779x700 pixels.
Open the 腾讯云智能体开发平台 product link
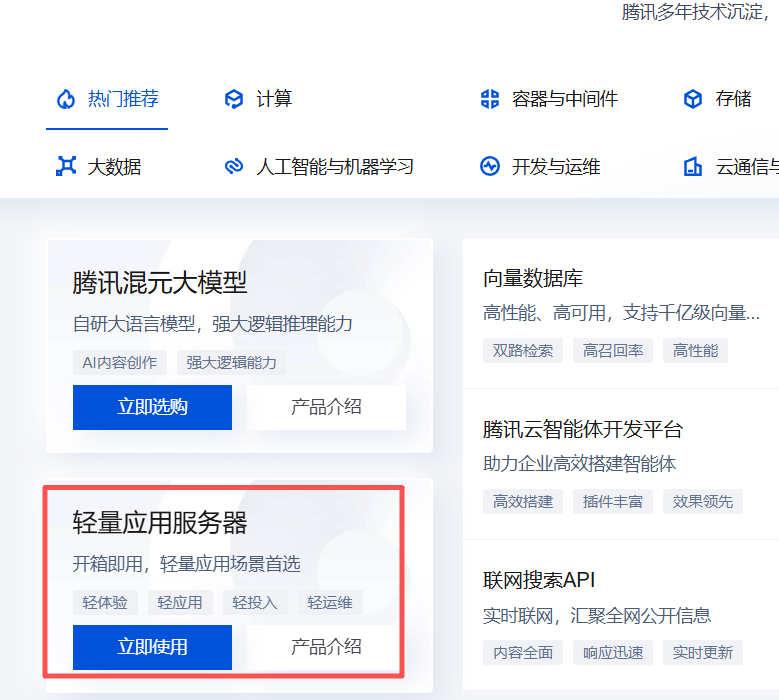click(583, 429)
